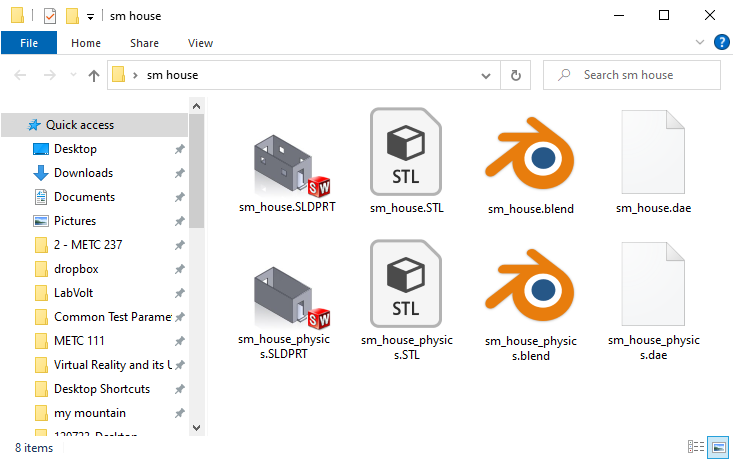Switch to the Details view icon
Viewport: 734px width, 460px height.
[x=696, y=447]
